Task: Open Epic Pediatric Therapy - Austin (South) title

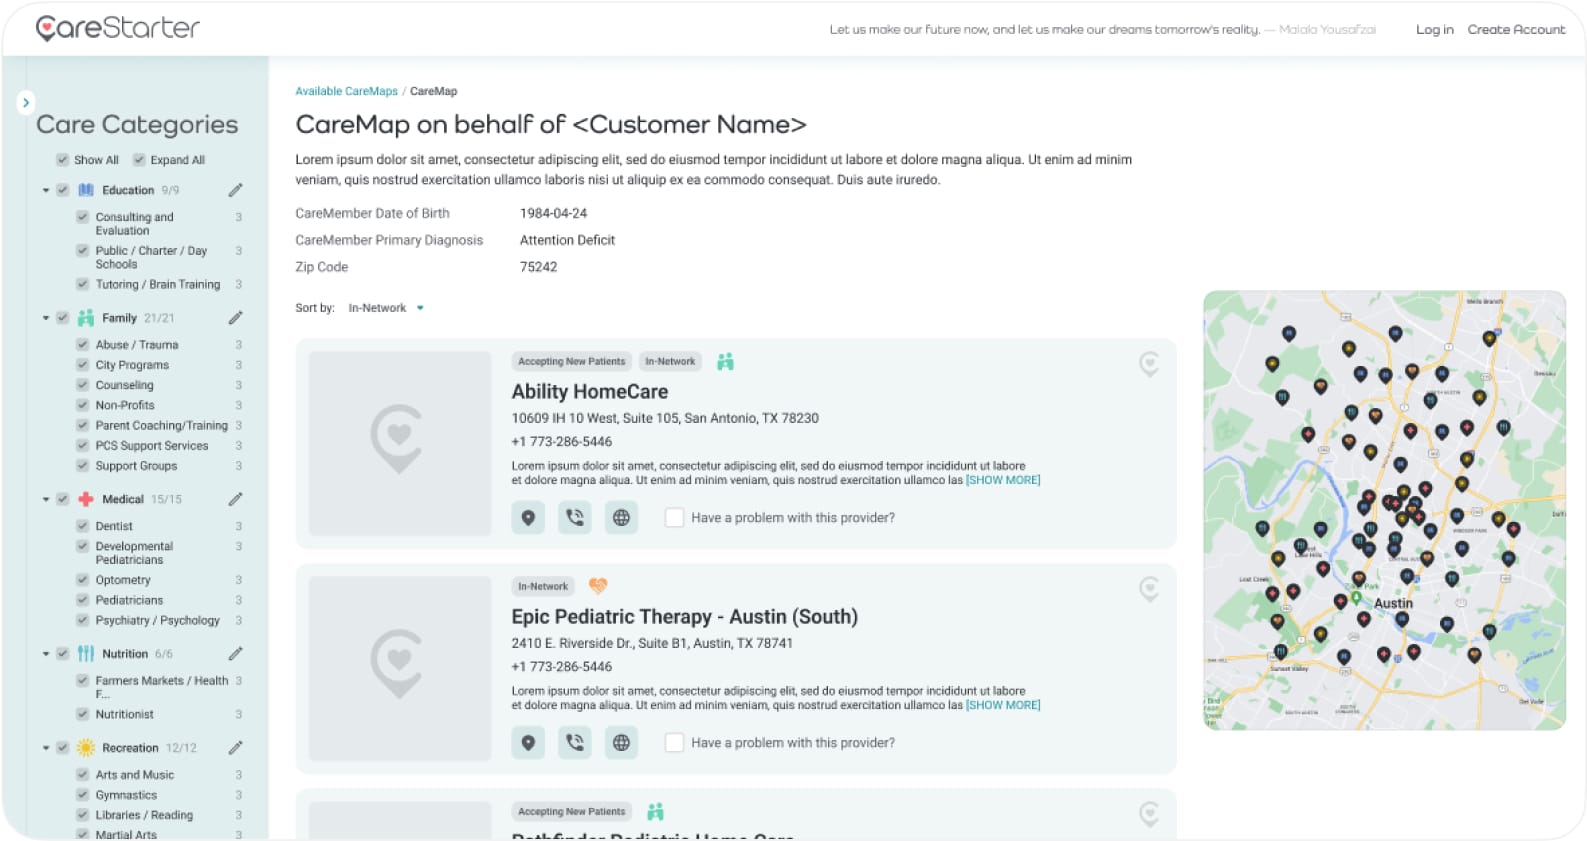Action: (685, 617)
